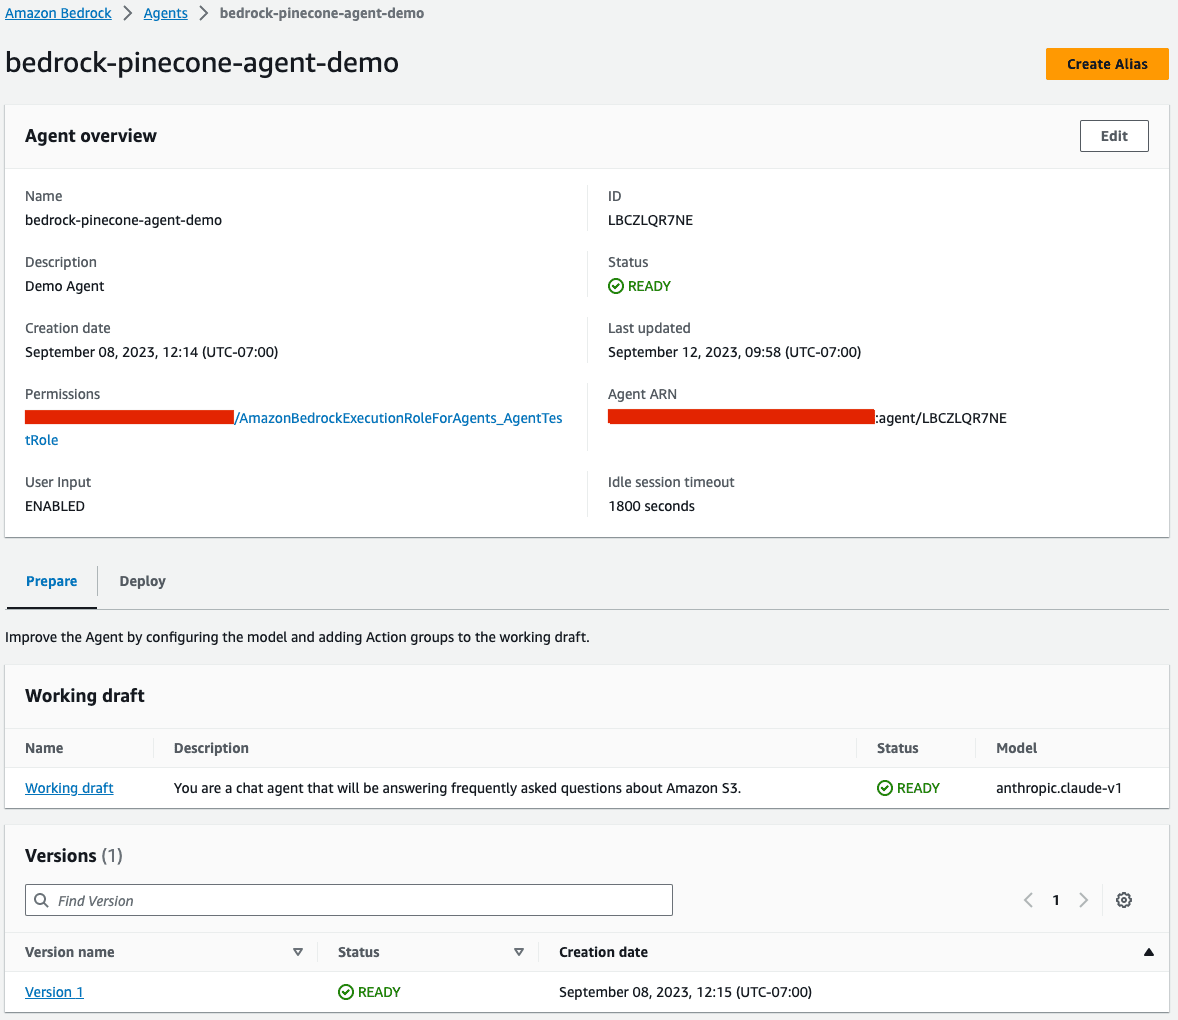This screenshot has width=1178, height=1020.
Task: Toggle Creation date sort order arrow
Action: coord(1148,952)
